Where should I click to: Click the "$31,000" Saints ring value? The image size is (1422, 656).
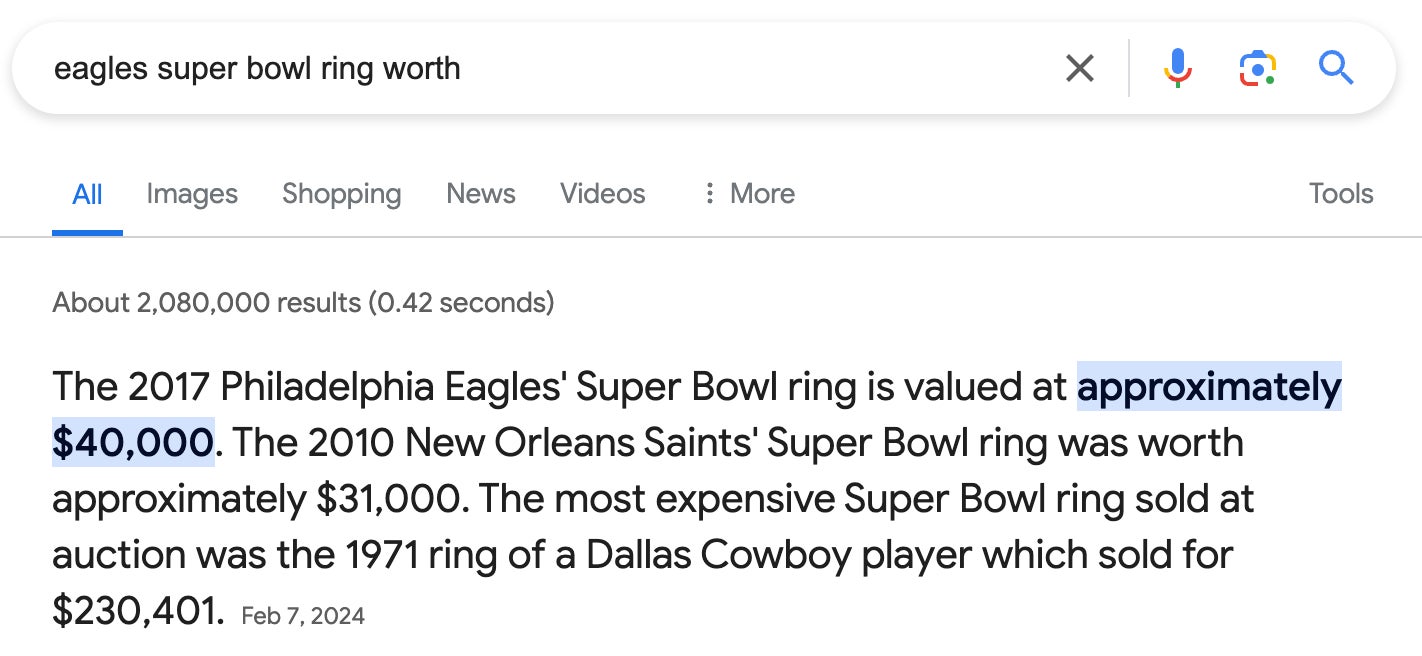point(388,498)
